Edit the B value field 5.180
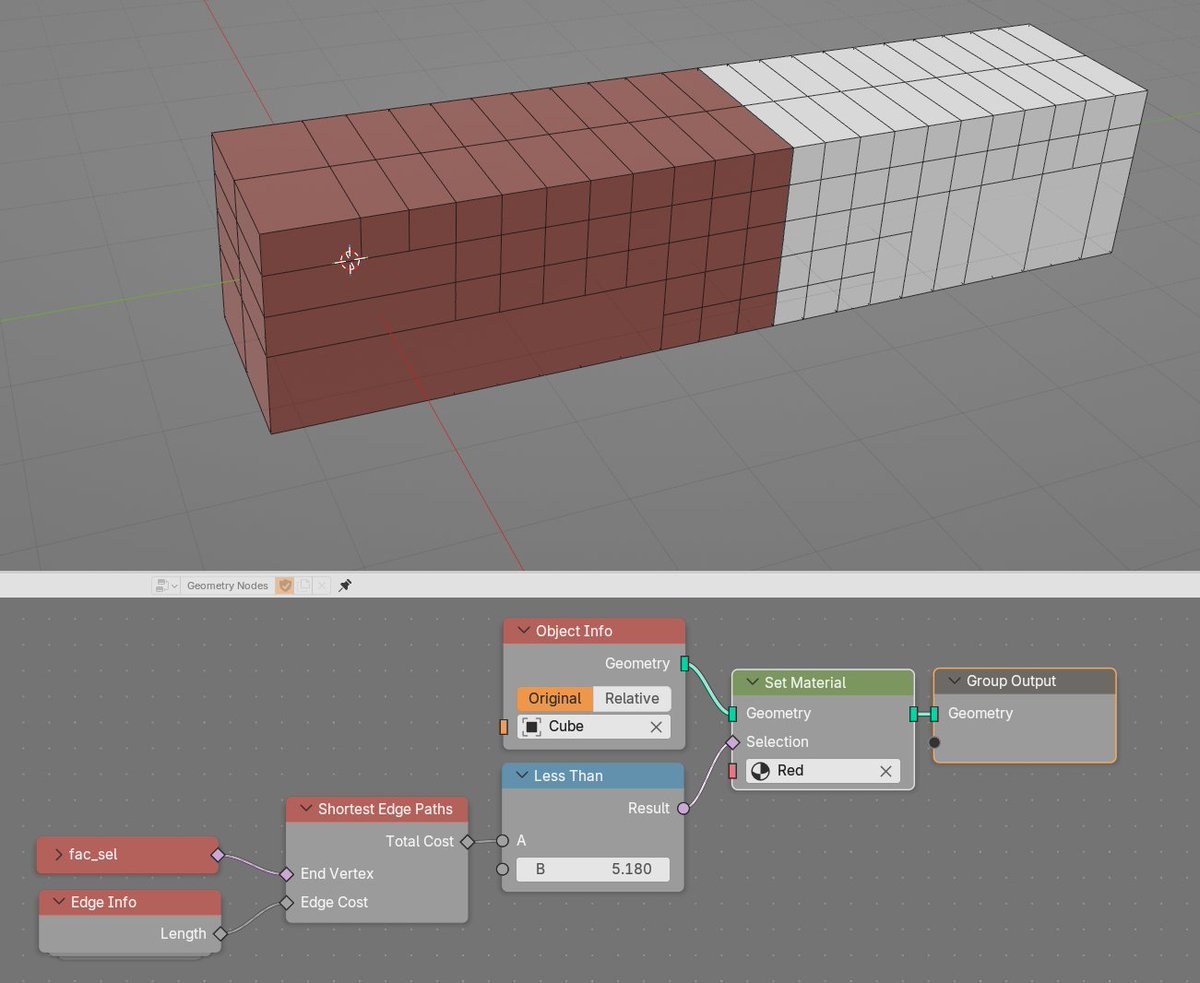This screenshot has height=983, width=1200. 593,869
